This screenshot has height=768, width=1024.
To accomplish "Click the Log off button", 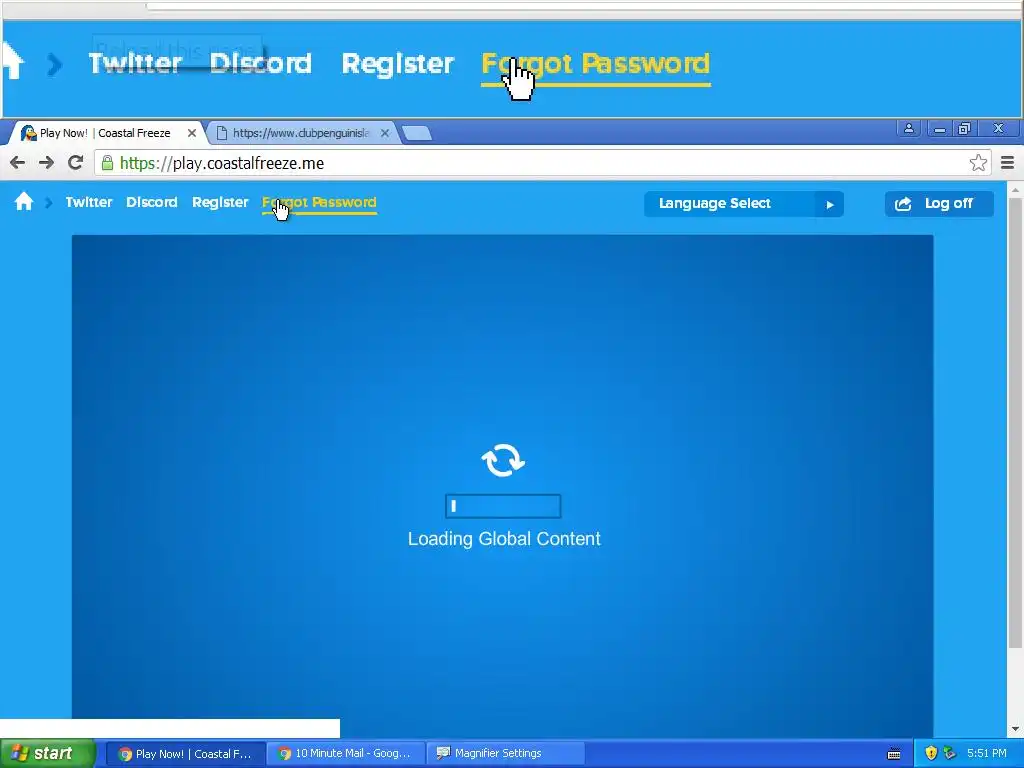I will click(x=939, y=204).
